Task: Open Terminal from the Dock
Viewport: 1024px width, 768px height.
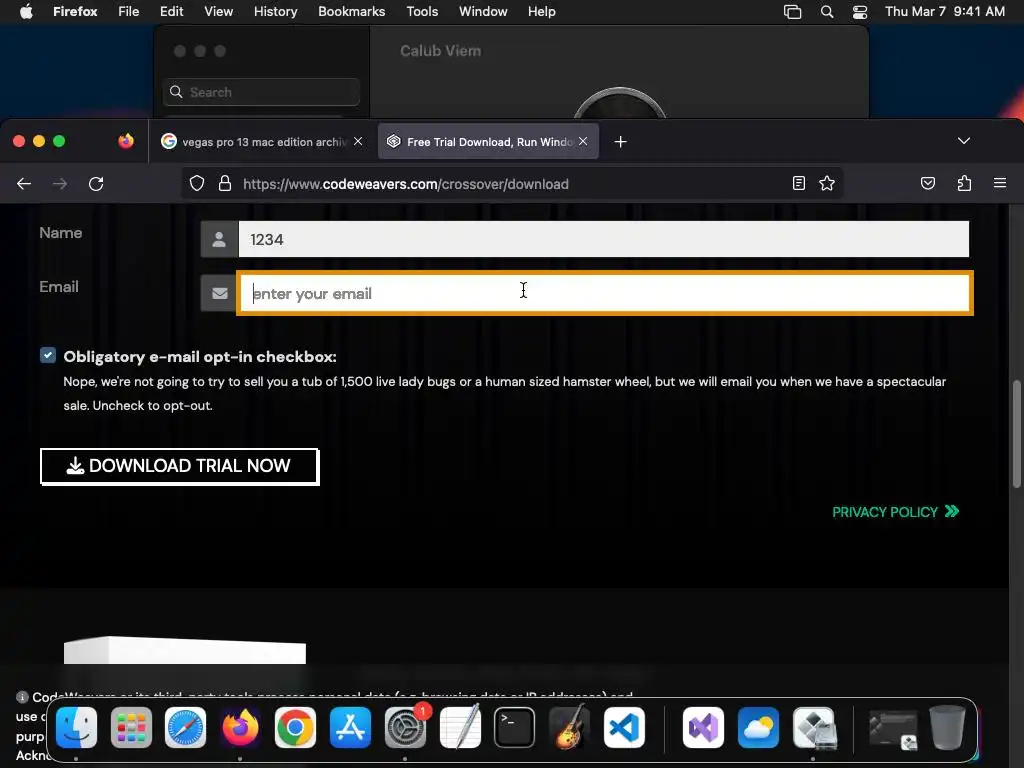Action: tap(515, 727)
